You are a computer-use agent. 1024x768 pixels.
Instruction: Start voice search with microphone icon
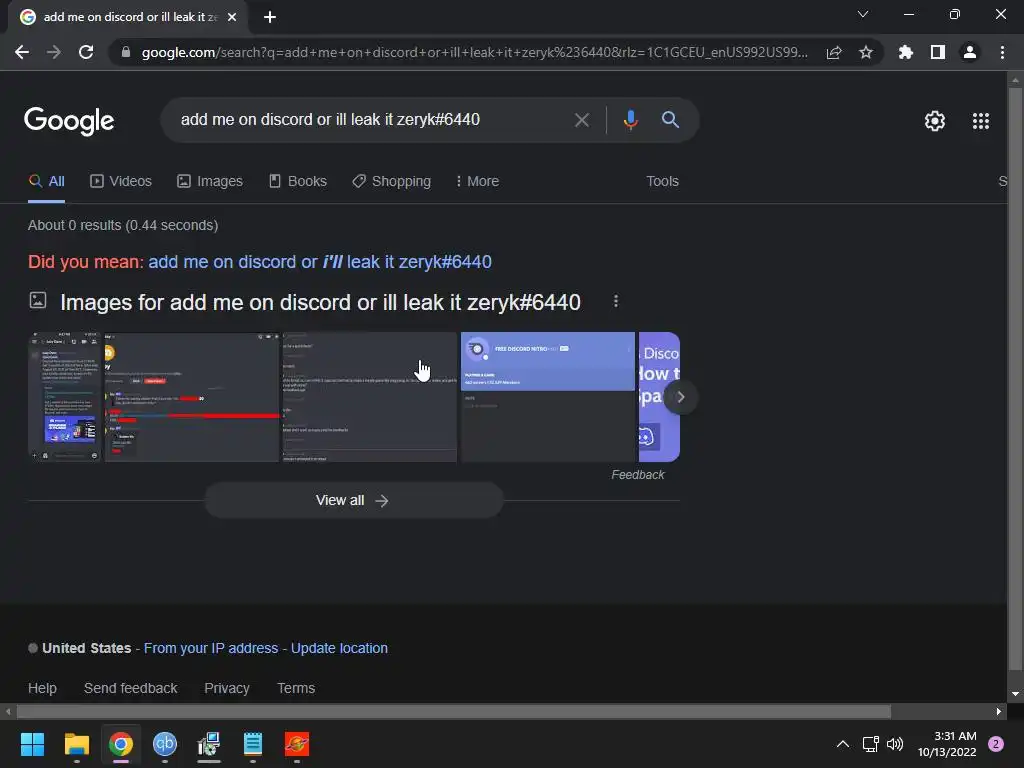630,120
